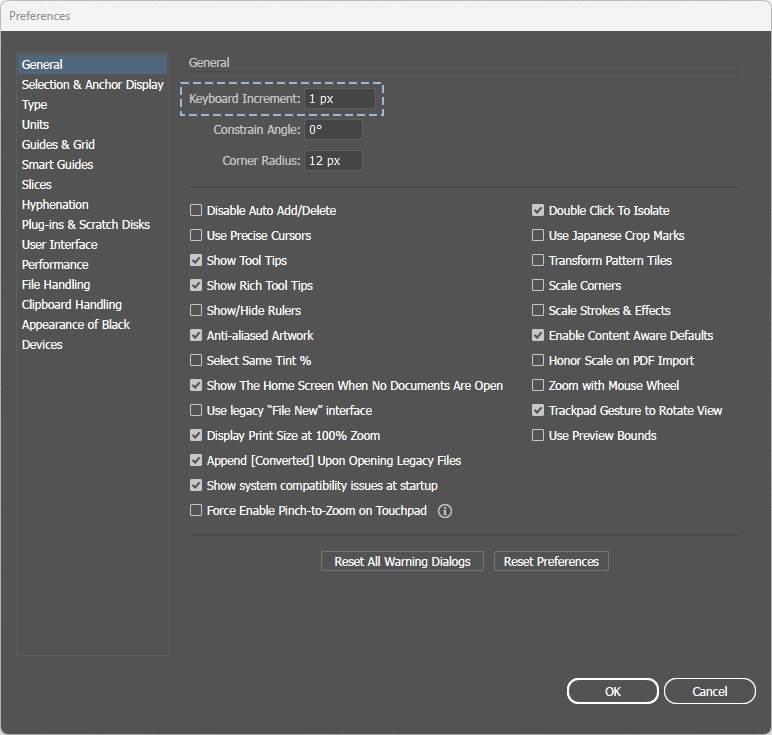Open Guides & Grid section
772x735 pixels.
tap(93, 145)
